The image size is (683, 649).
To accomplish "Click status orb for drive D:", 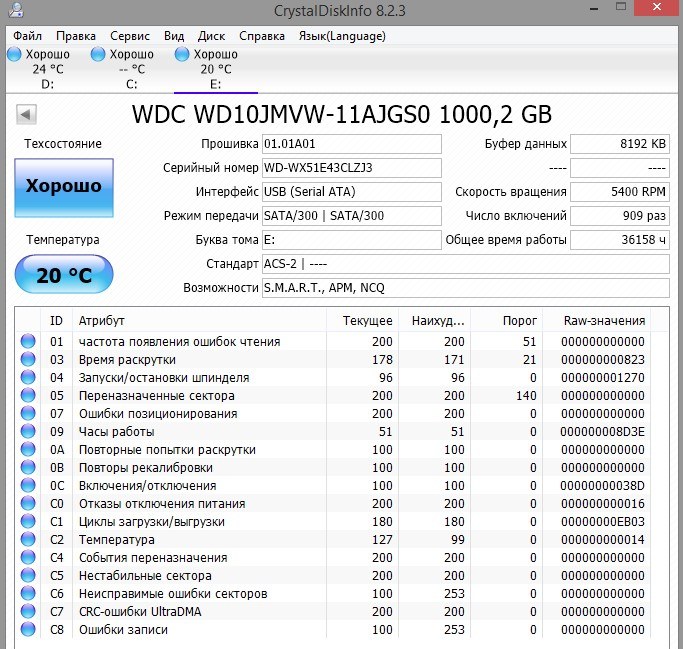I will (14, 54).
